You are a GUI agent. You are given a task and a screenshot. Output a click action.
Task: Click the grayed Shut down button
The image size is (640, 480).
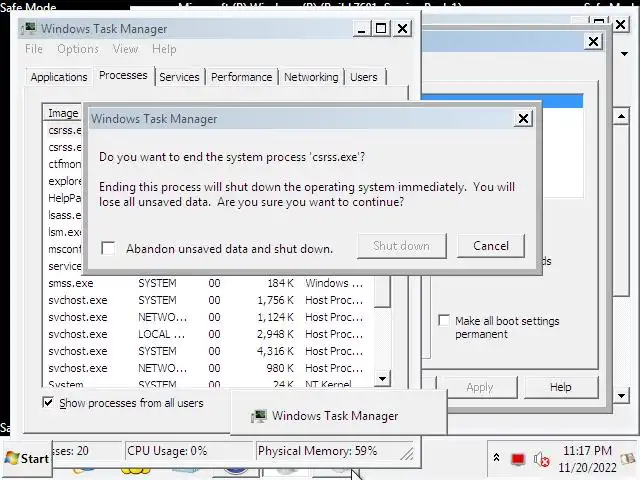tap(402, 246)
